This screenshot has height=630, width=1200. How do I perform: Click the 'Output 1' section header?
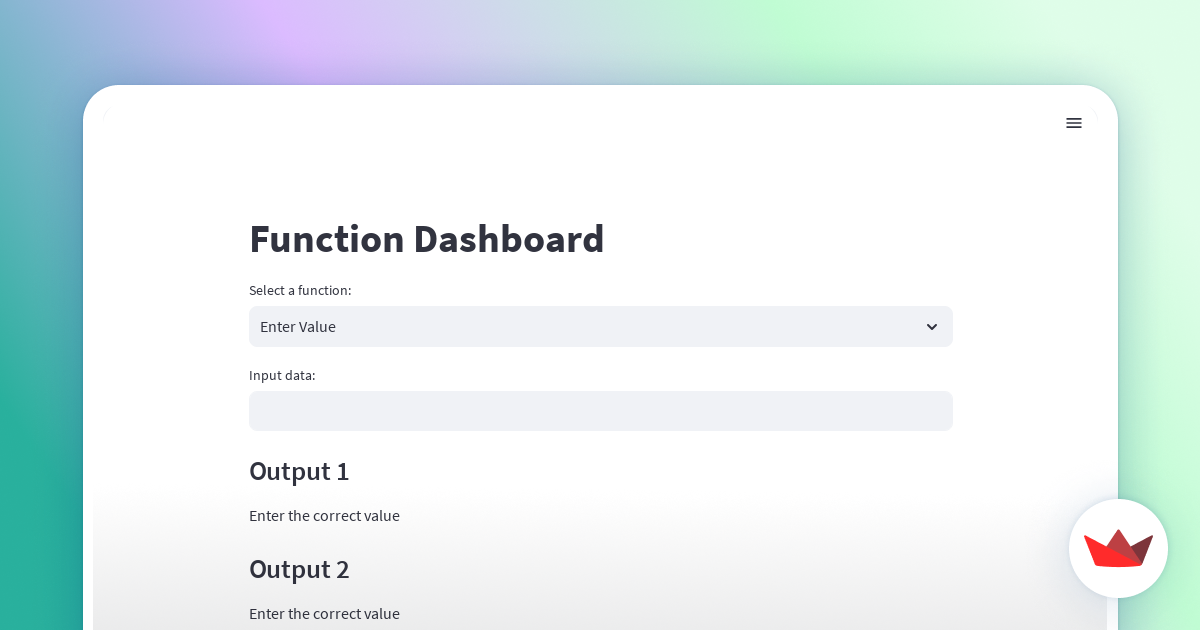pos(299,471)
